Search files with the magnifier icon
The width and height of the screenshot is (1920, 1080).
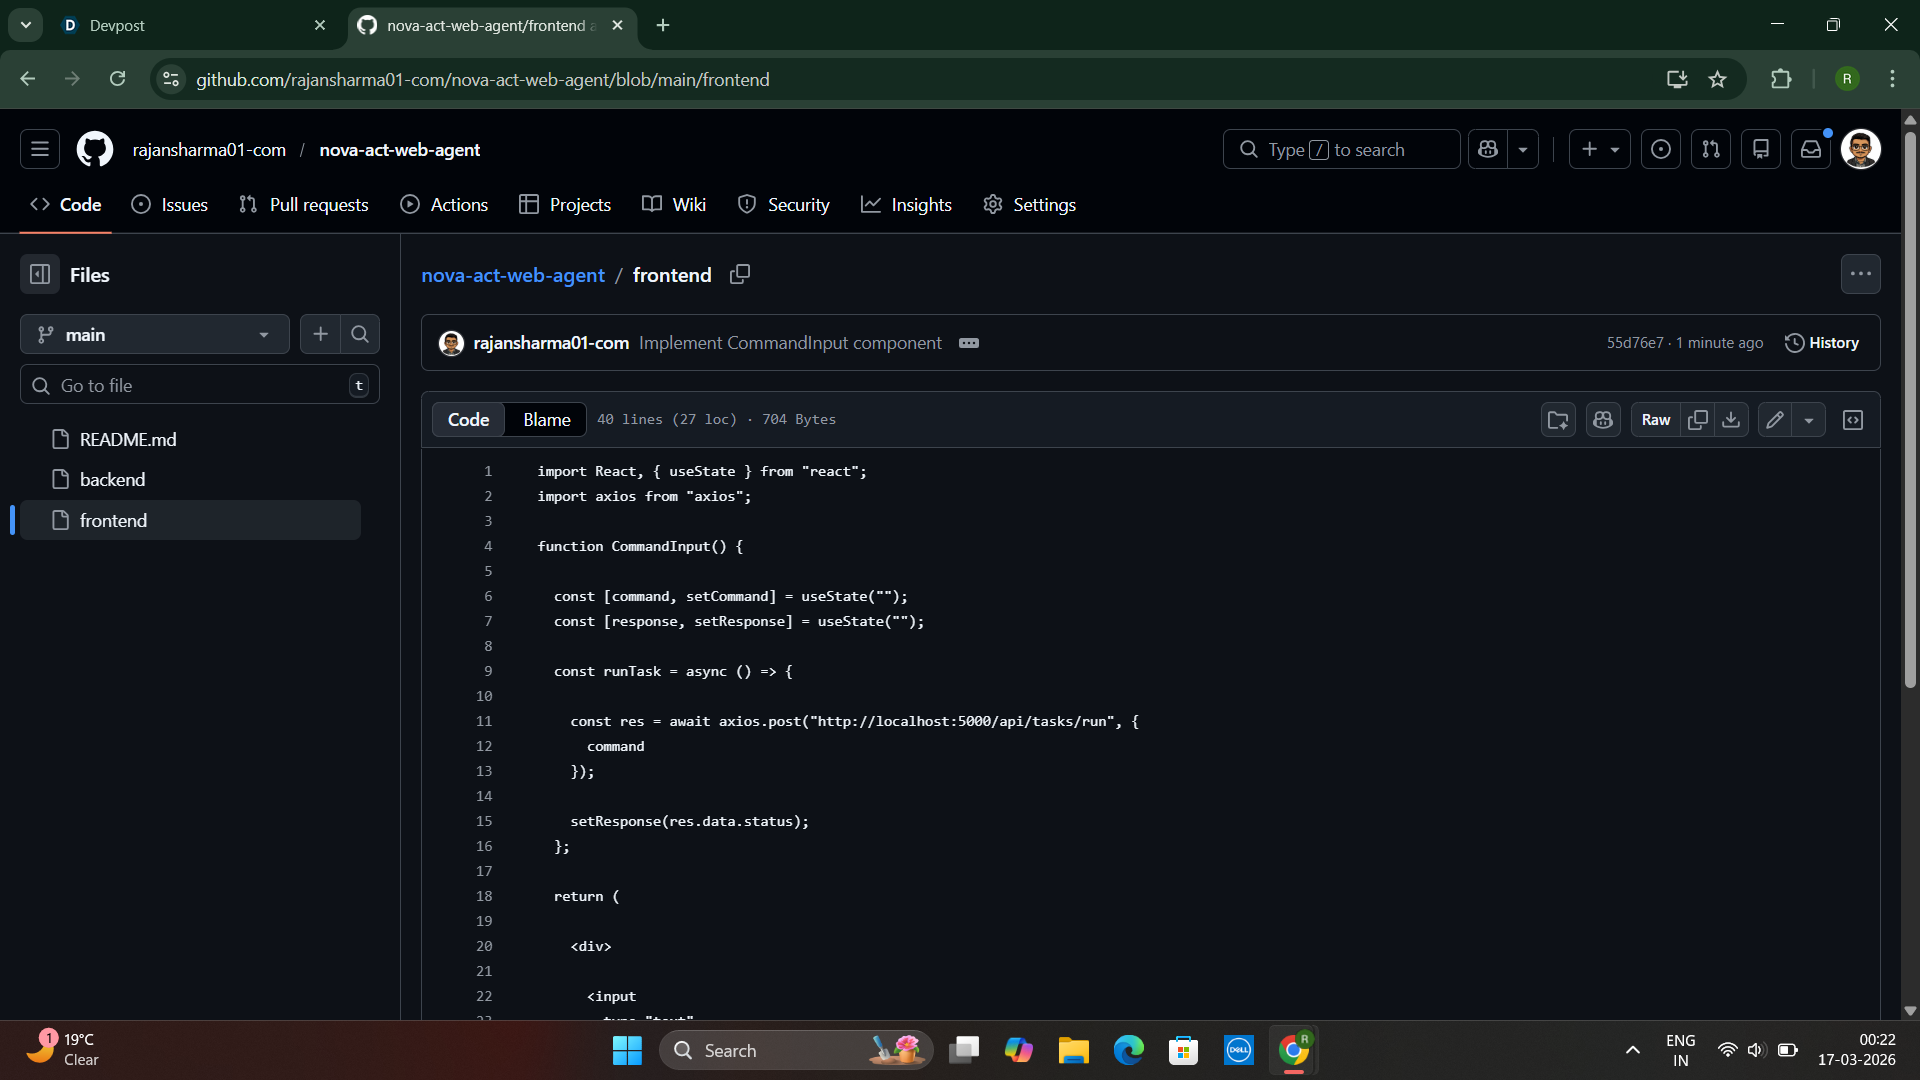pos(360,334)
